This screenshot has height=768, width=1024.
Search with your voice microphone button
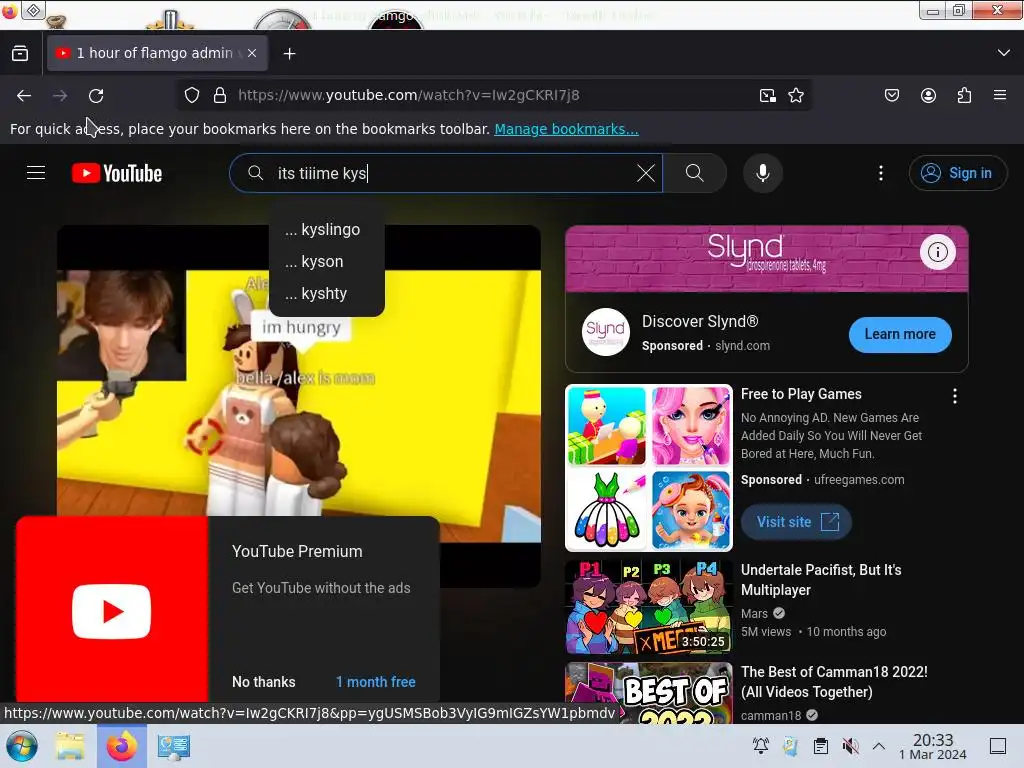coord(763,173)
